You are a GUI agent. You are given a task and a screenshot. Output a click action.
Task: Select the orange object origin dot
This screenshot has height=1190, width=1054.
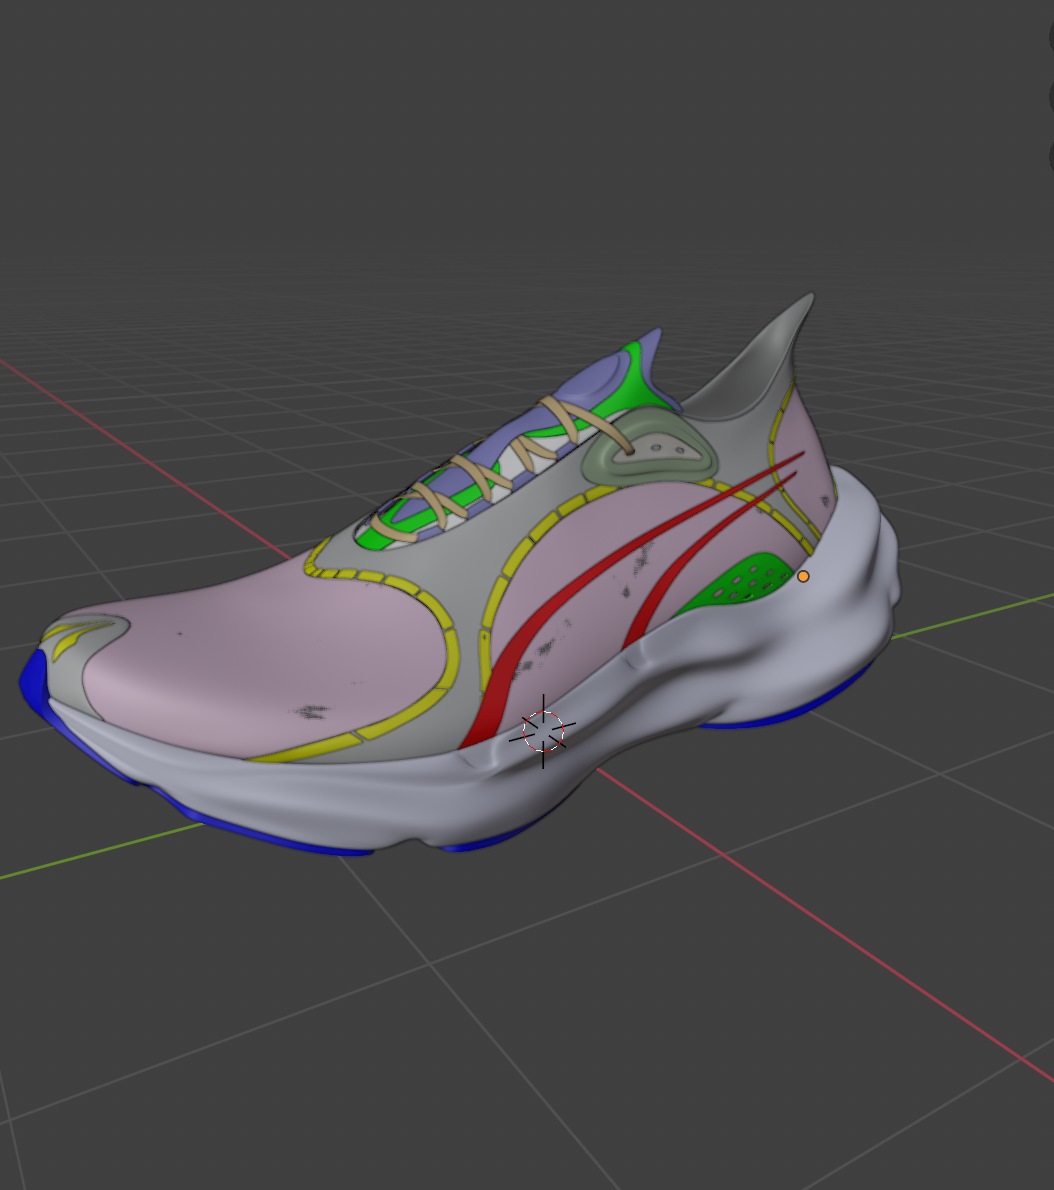(803, 577)
